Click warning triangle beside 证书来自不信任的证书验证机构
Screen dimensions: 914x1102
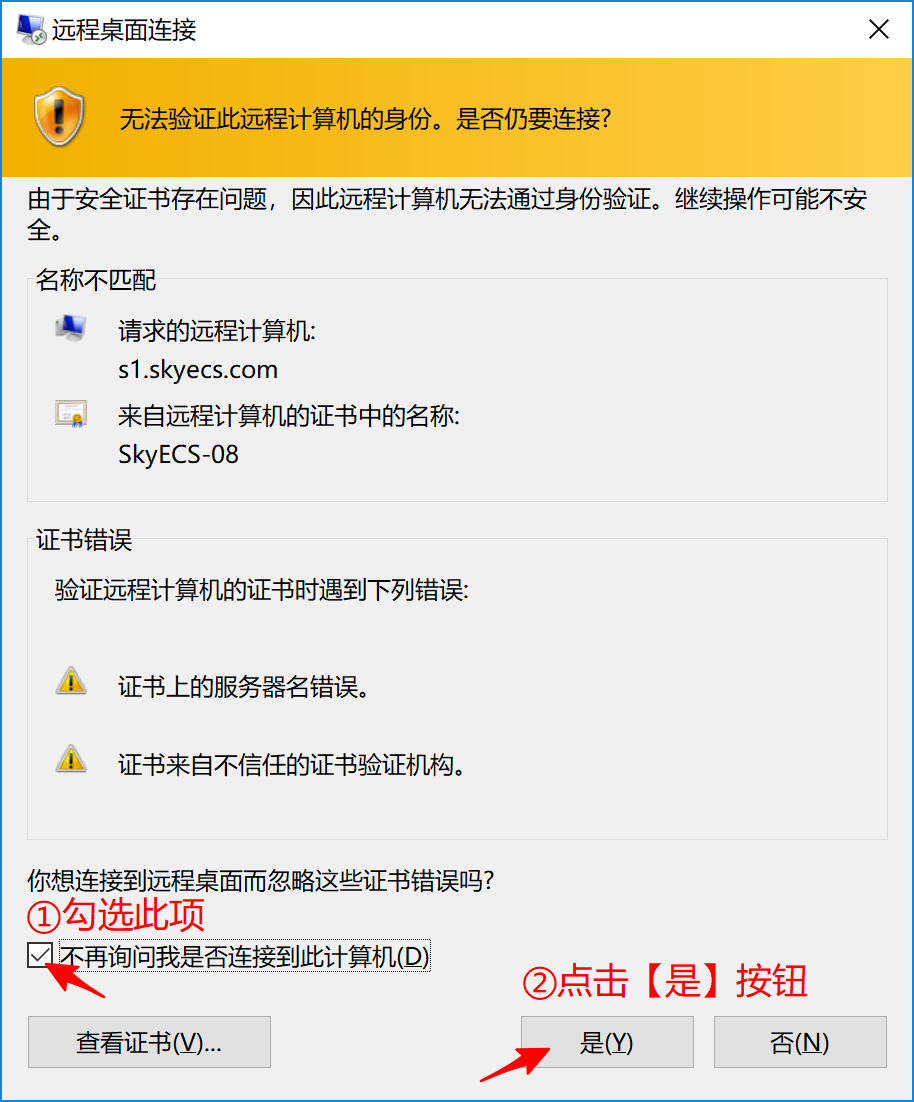coord(71,759)
